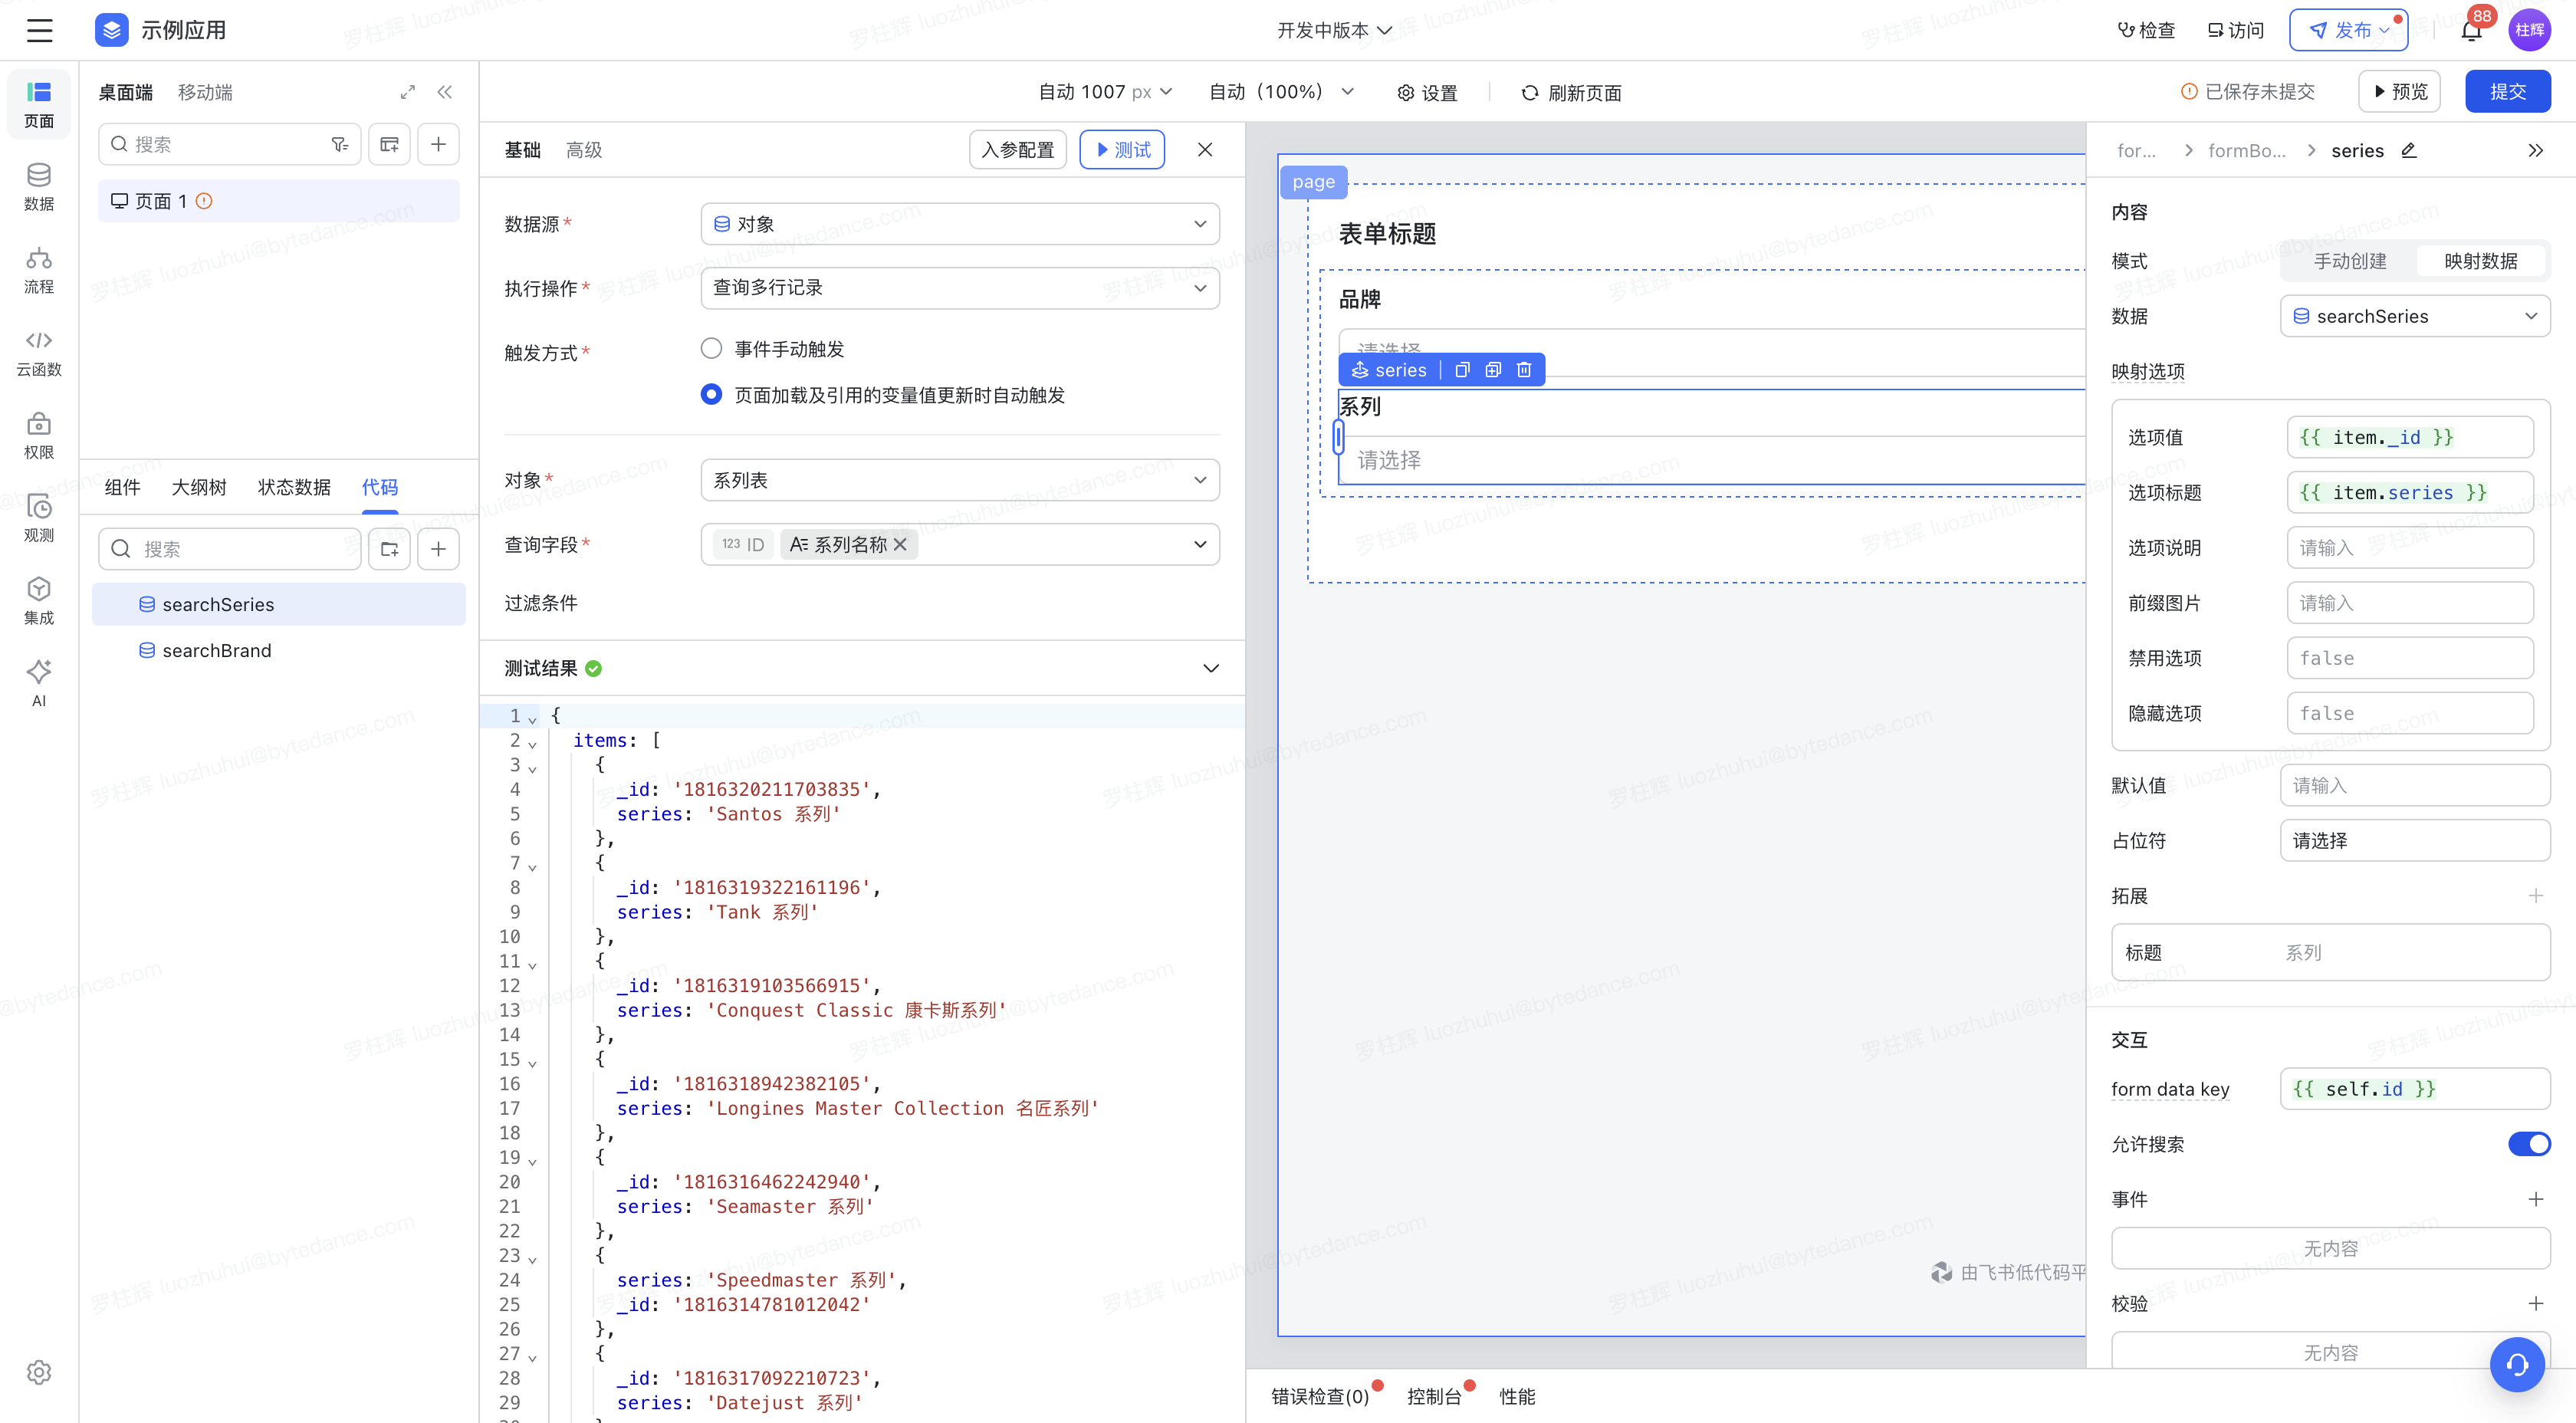Switch mode to 手动创建

pos(2349,261)
